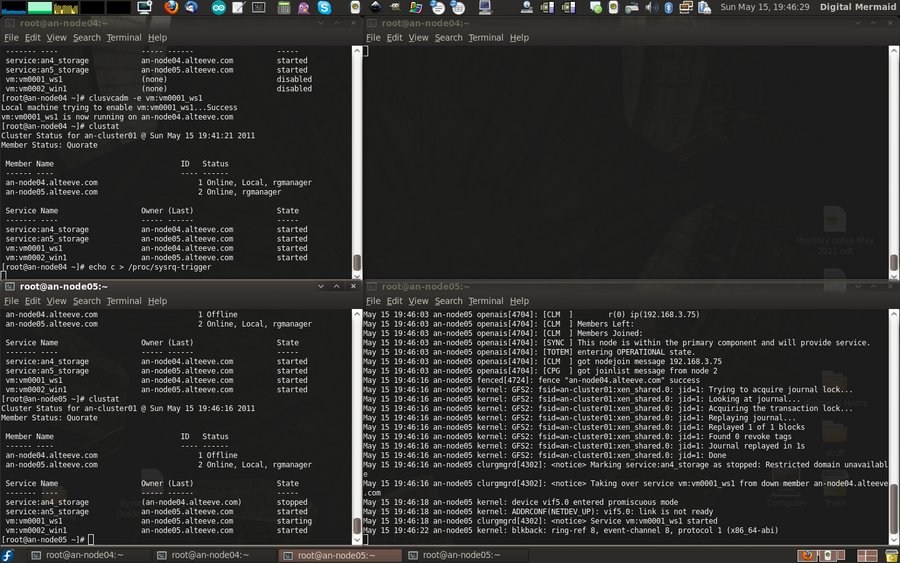The image size is (900, 563).
Task: Click scroll-up arrow of top-right terminal
Action: (x=894, y=51)
